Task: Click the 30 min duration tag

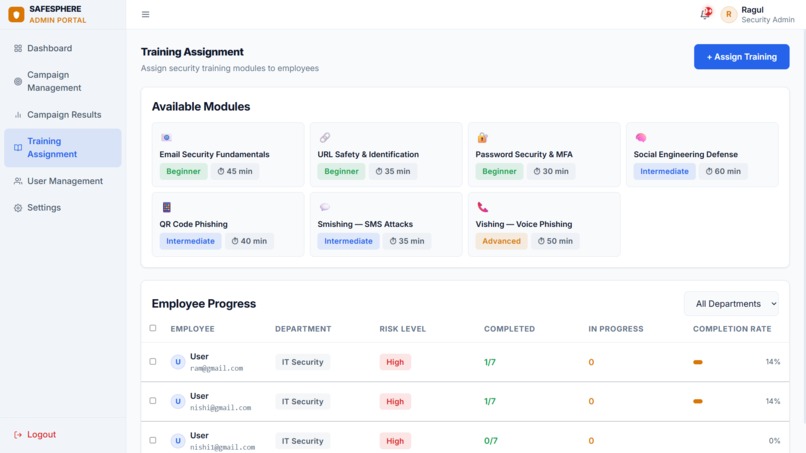Action: (551, 171)
